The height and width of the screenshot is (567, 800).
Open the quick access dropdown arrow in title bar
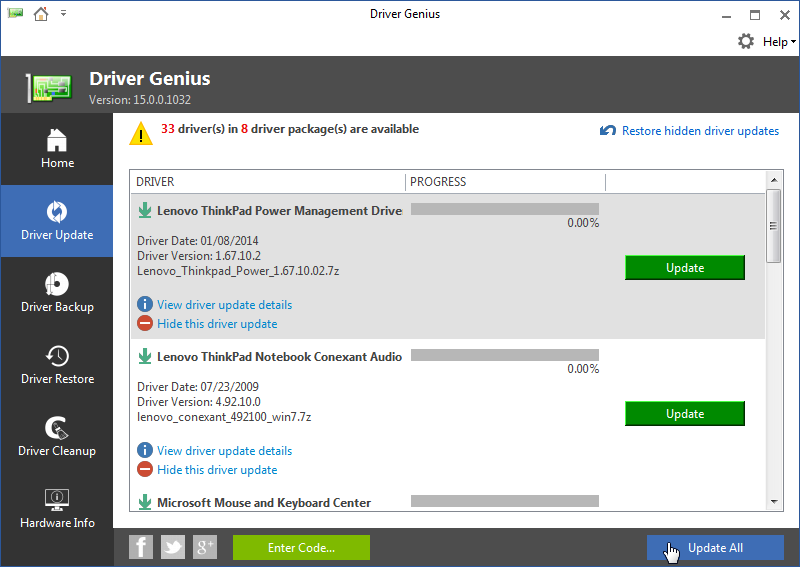click(x=64, y=14)
